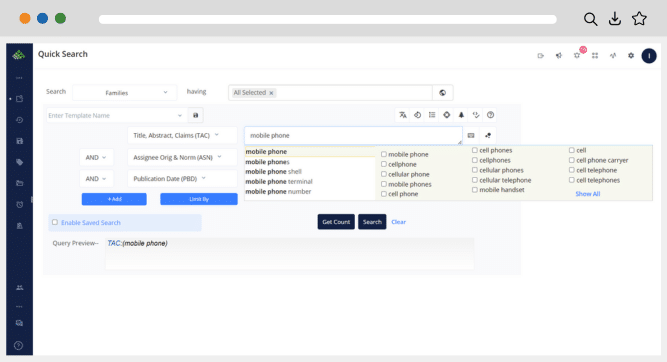This screenshot has width=667, height=362.
Task: Open the settings gear in top header
Action: coord(631,55)
